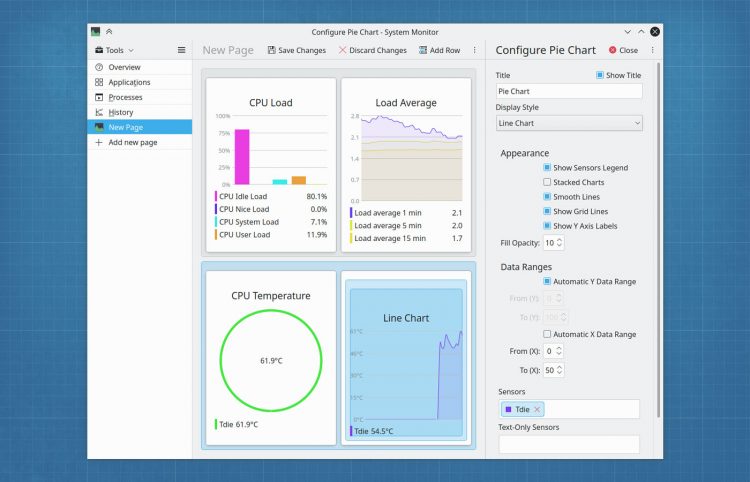Click the To (X) spinbox arrows
This screenshot has height=482, width=750.
(559, 370)
